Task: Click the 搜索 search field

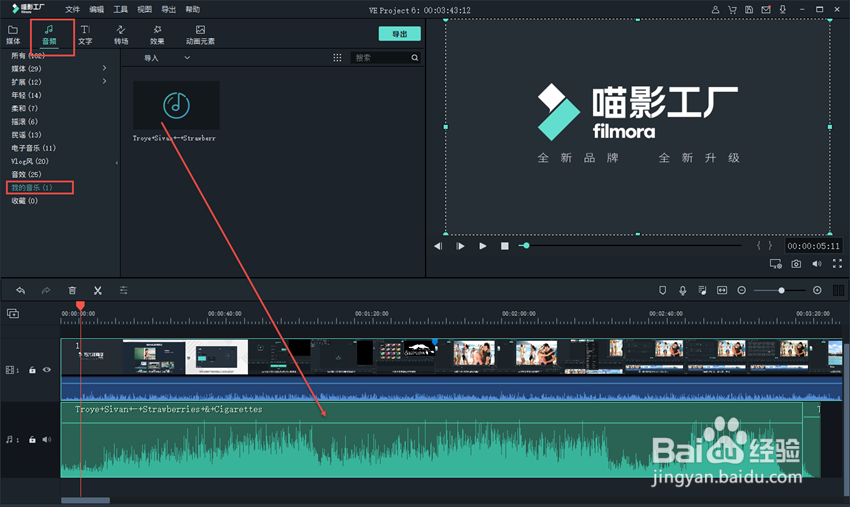Action: pyautogui.click(x=381, y=57)
